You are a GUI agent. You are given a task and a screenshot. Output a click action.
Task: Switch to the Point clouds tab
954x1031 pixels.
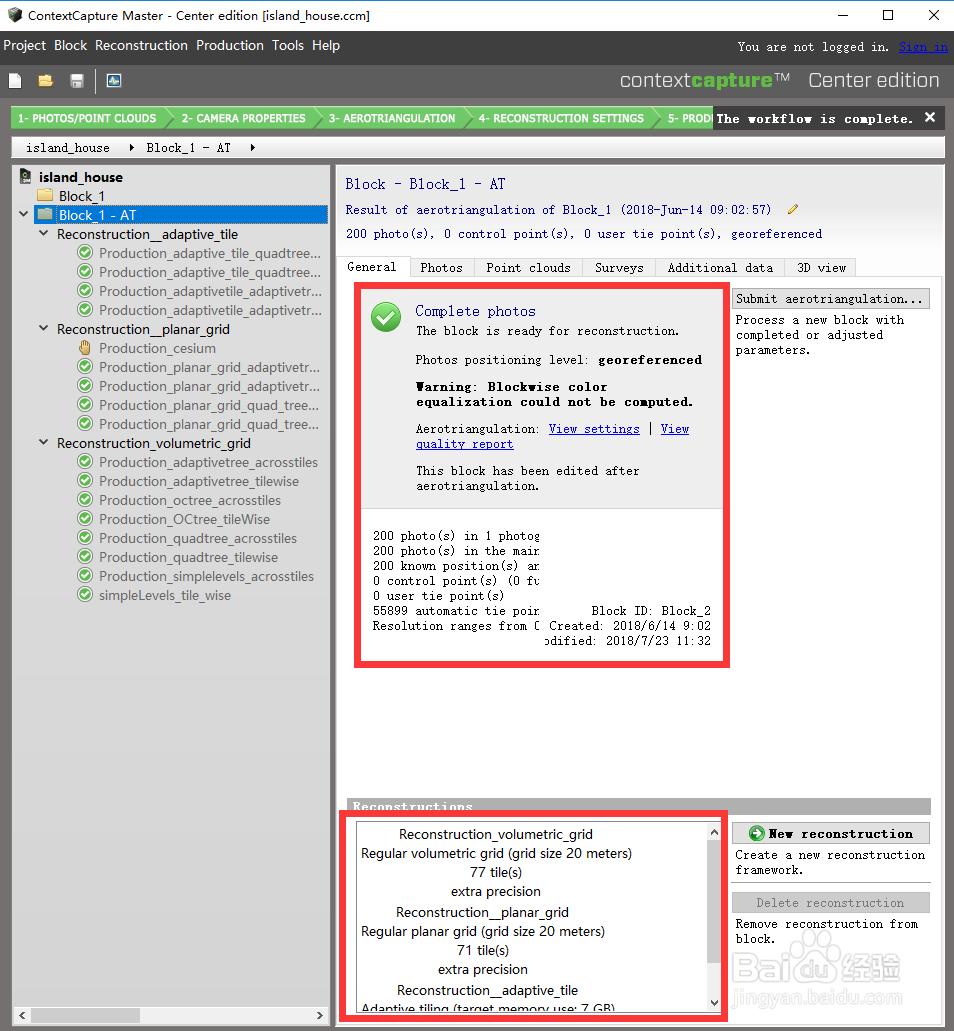coord(528,268)
